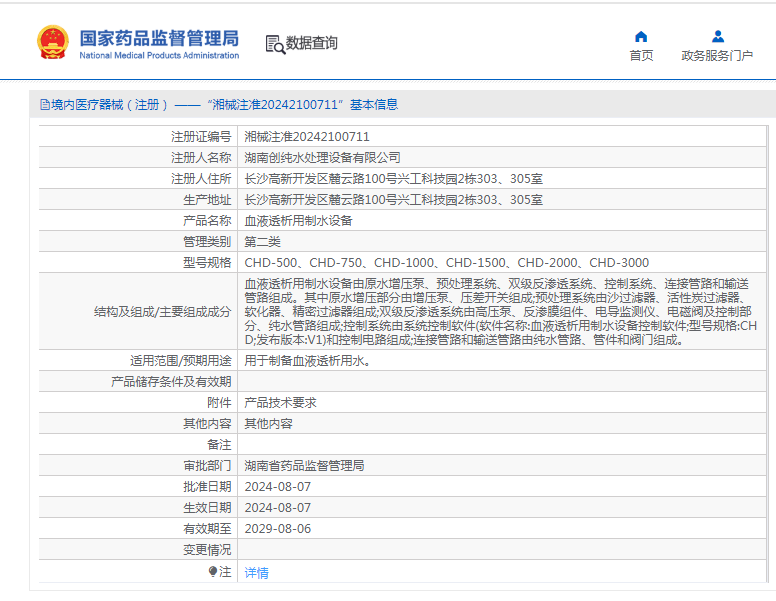Click the 备注 label
This screenshot has width=776, height=601.
219,445
